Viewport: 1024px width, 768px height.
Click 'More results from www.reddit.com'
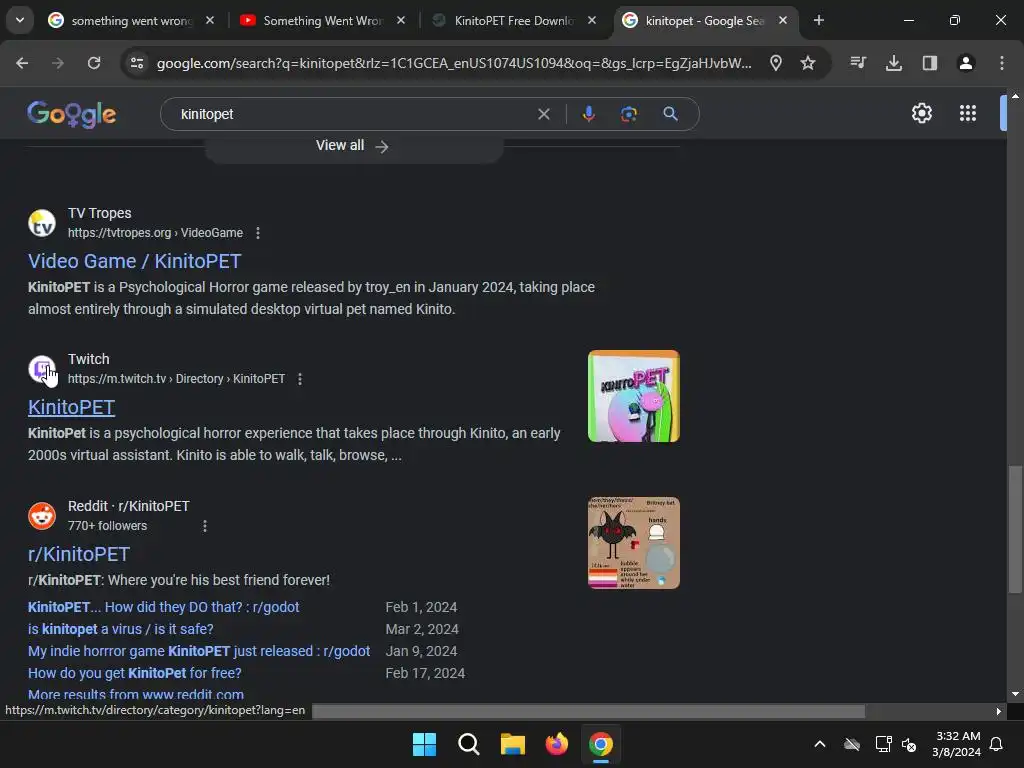tap(136, 695)
